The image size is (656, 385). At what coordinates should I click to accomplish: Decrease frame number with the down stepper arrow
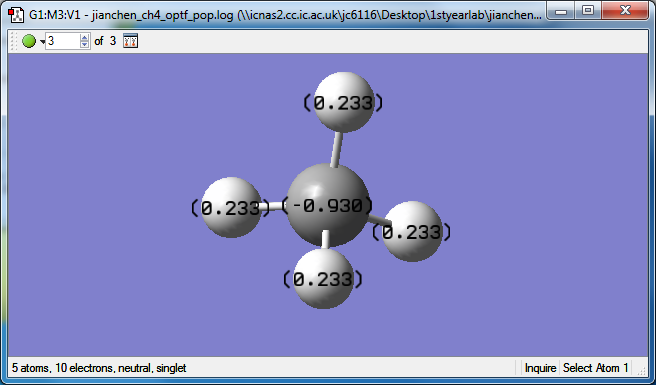tap(85, 45)
